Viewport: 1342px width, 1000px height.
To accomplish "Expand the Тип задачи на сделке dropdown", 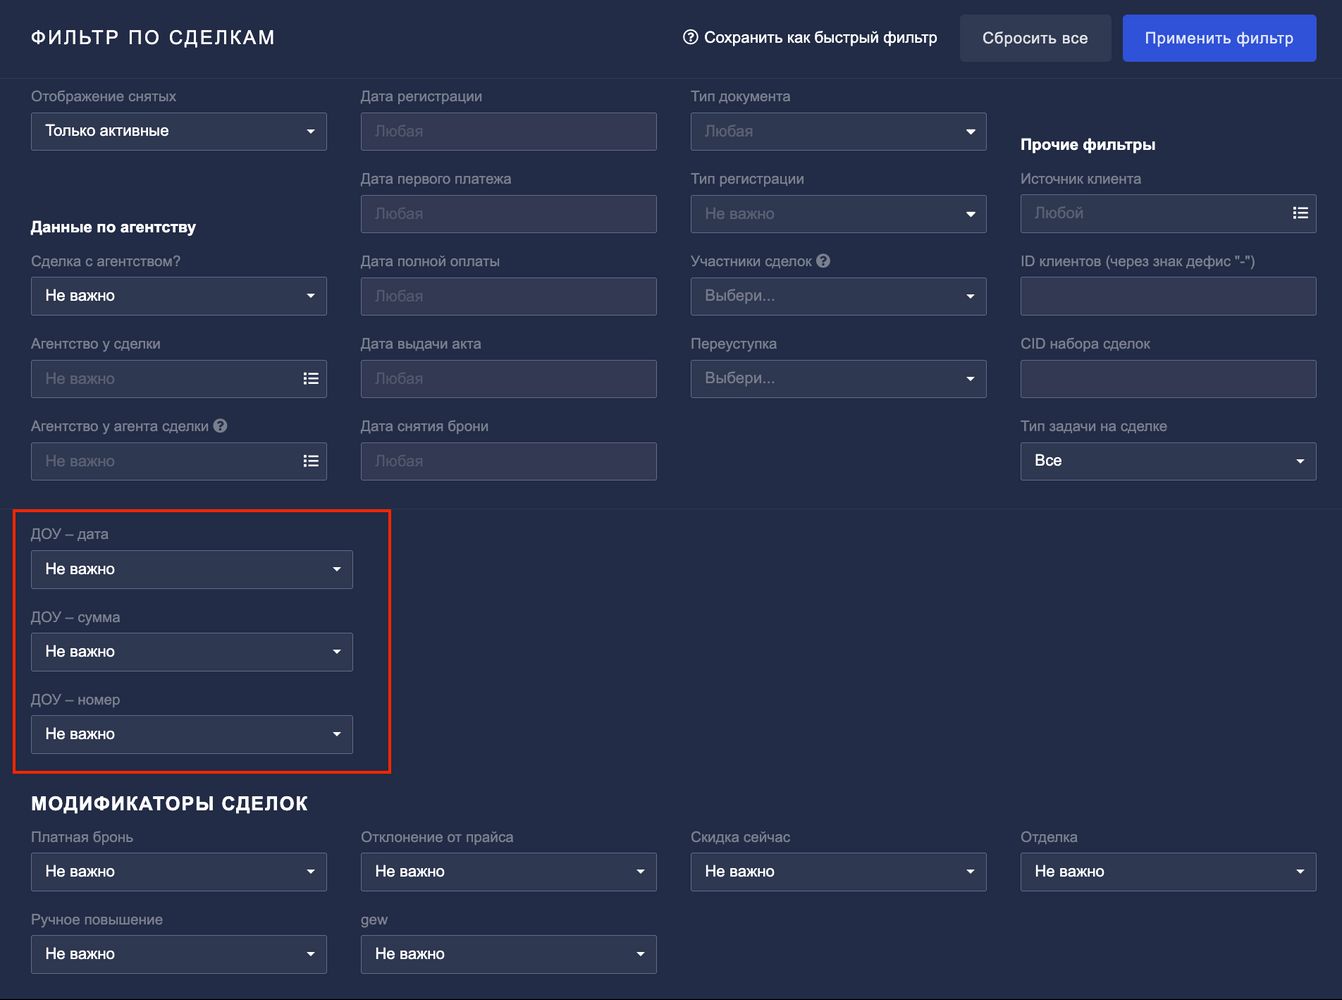I will pos(1167,461).
